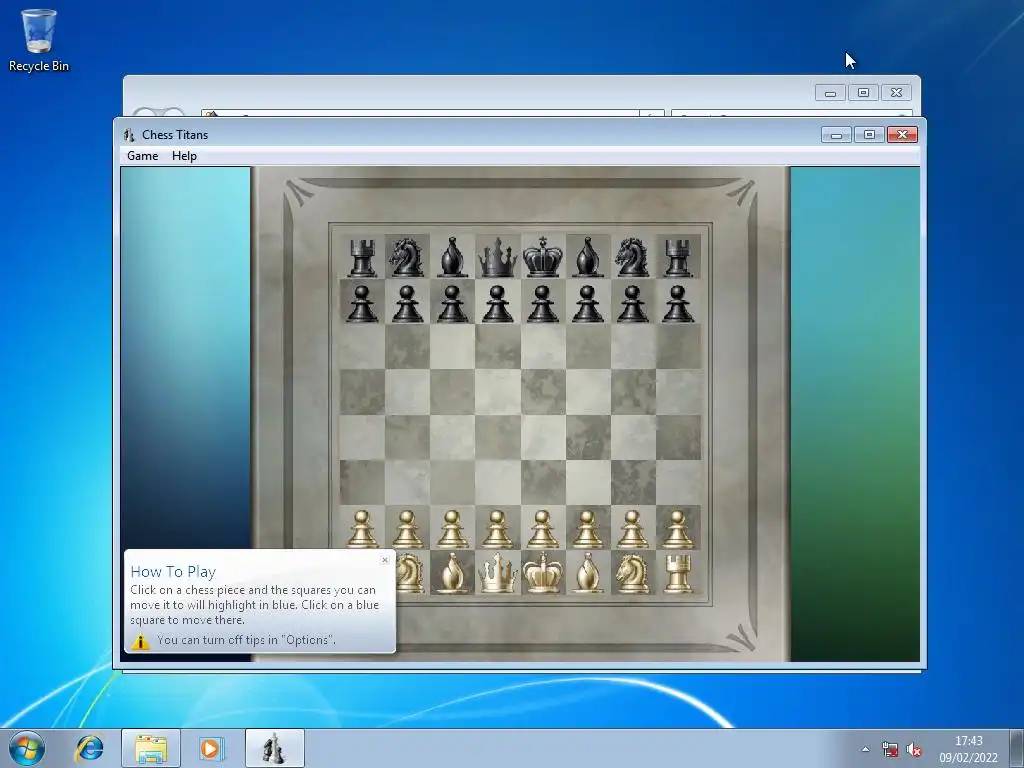This screenshot has width=1024, height=768.
Task: Click the Chess Titans taskbar button
Action: (274, 748)
